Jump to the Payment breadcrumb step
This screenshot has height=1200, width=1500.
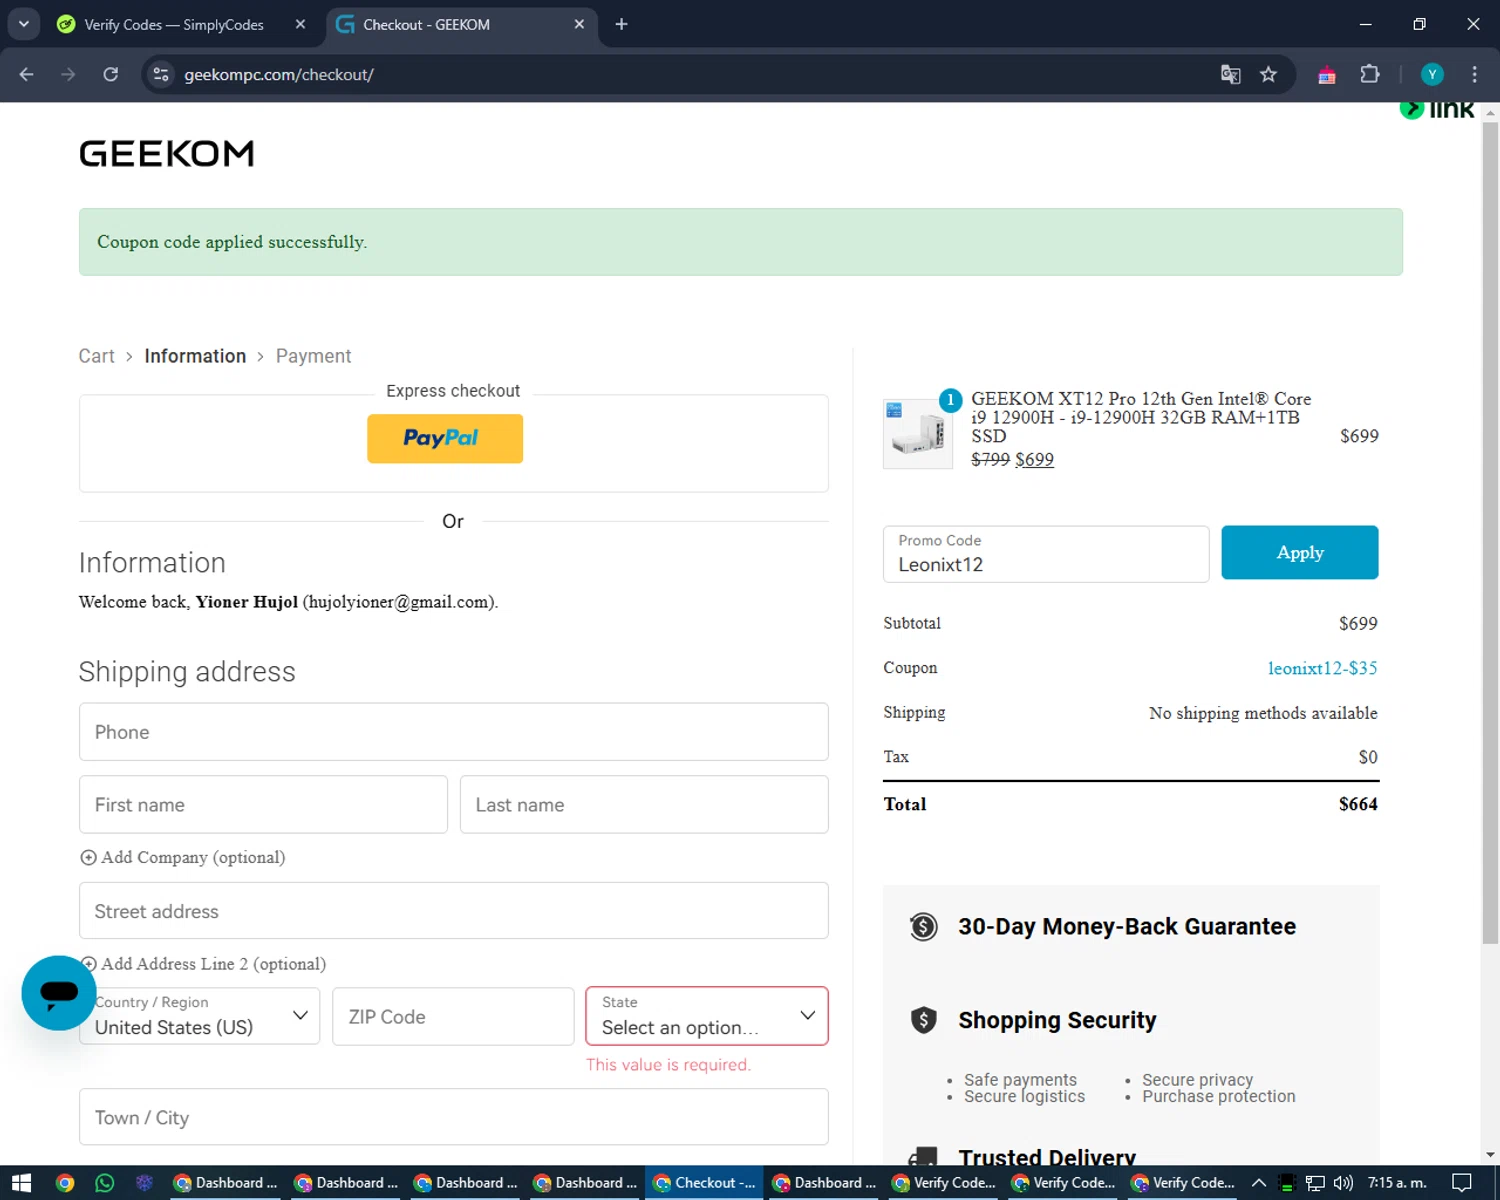313,356
